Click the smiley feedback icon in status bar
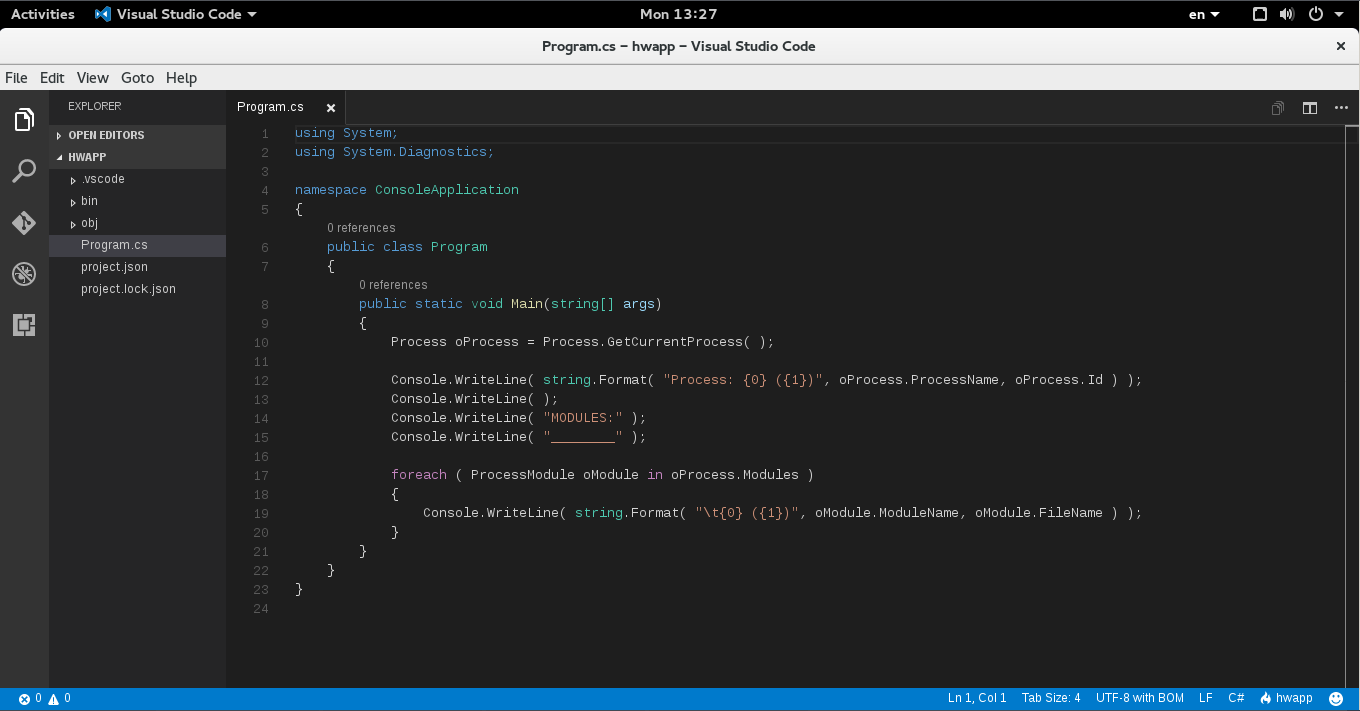The image size is (1360, 711). coord(1336,698)
